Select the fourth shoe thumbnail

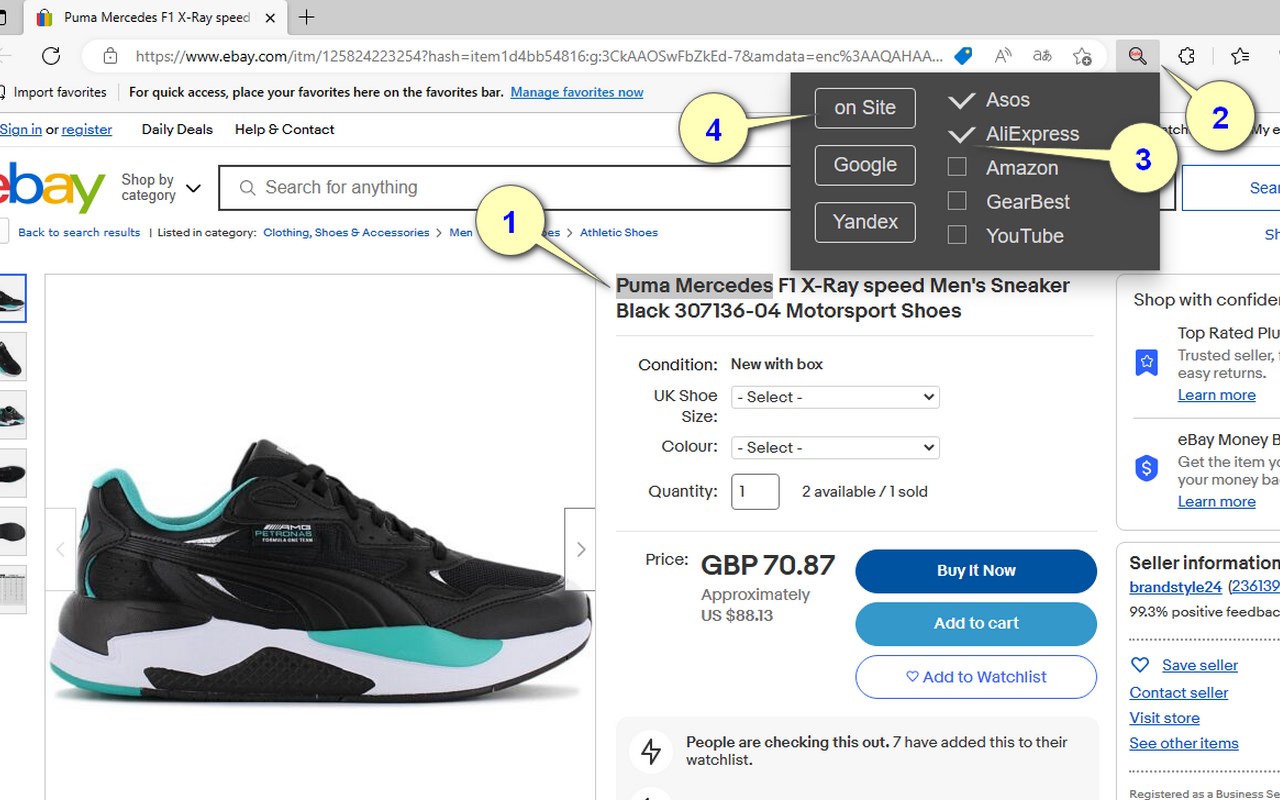pyautogui.click(x=12, y=473)
